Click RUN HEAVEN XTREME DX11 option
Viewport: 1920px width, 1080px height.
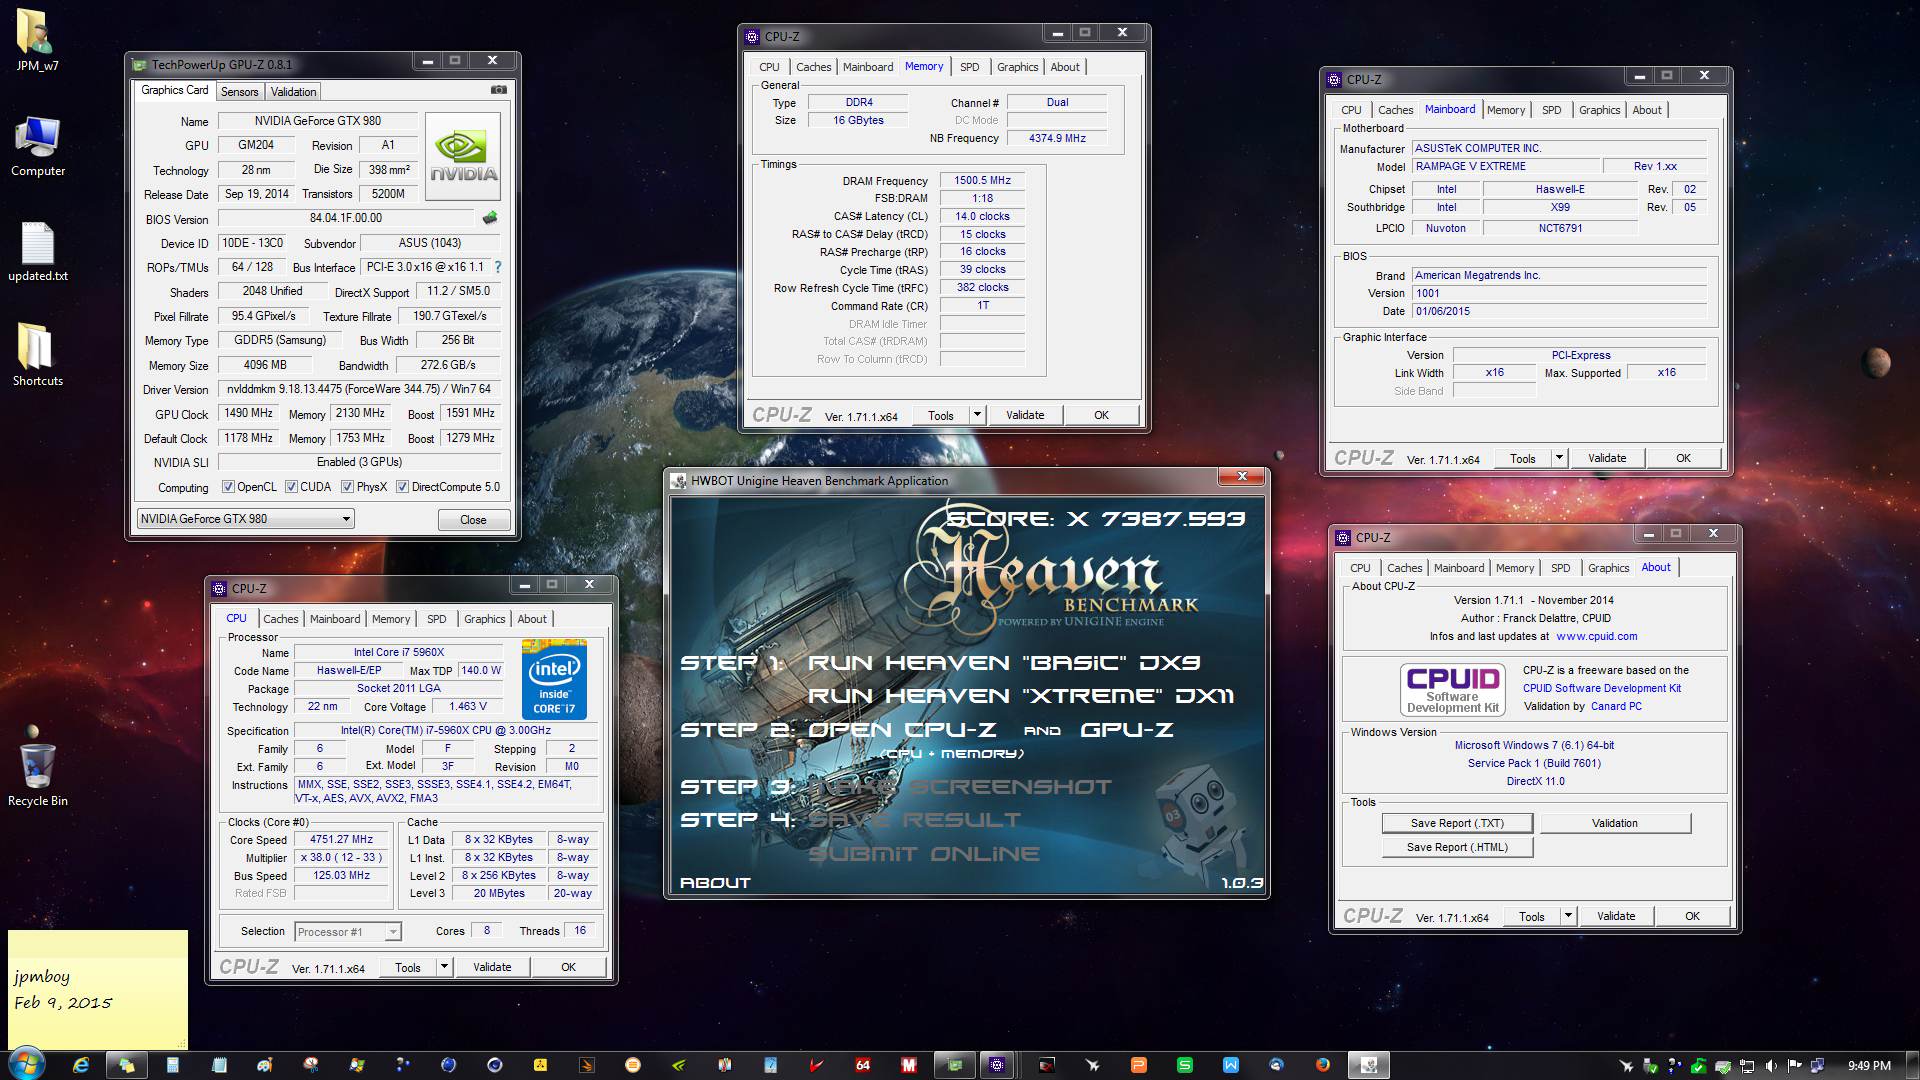1020,696
